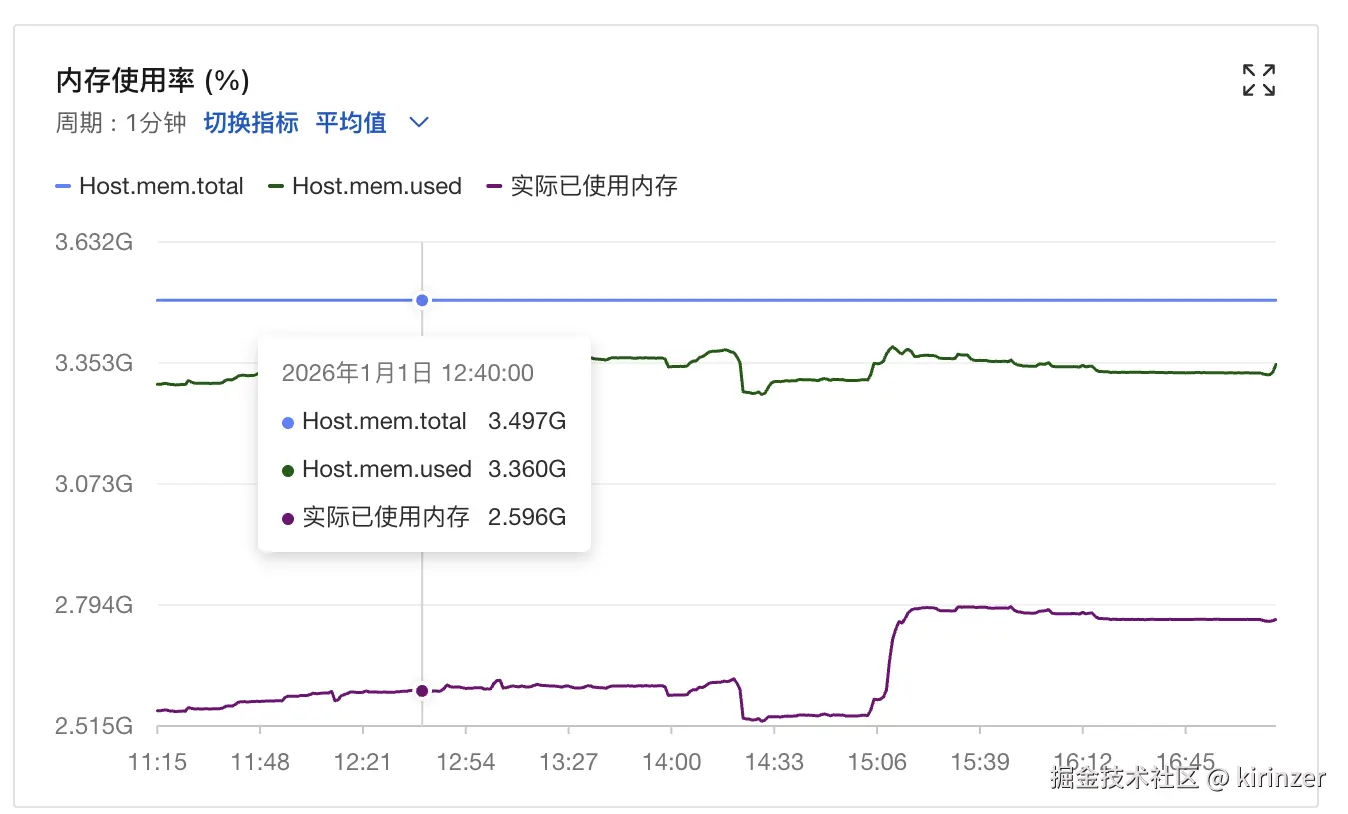Click tooltip date 2026年1月1日 12:40:00
Viewport: 1348px width, 814px height.
[x=408, y=373]
